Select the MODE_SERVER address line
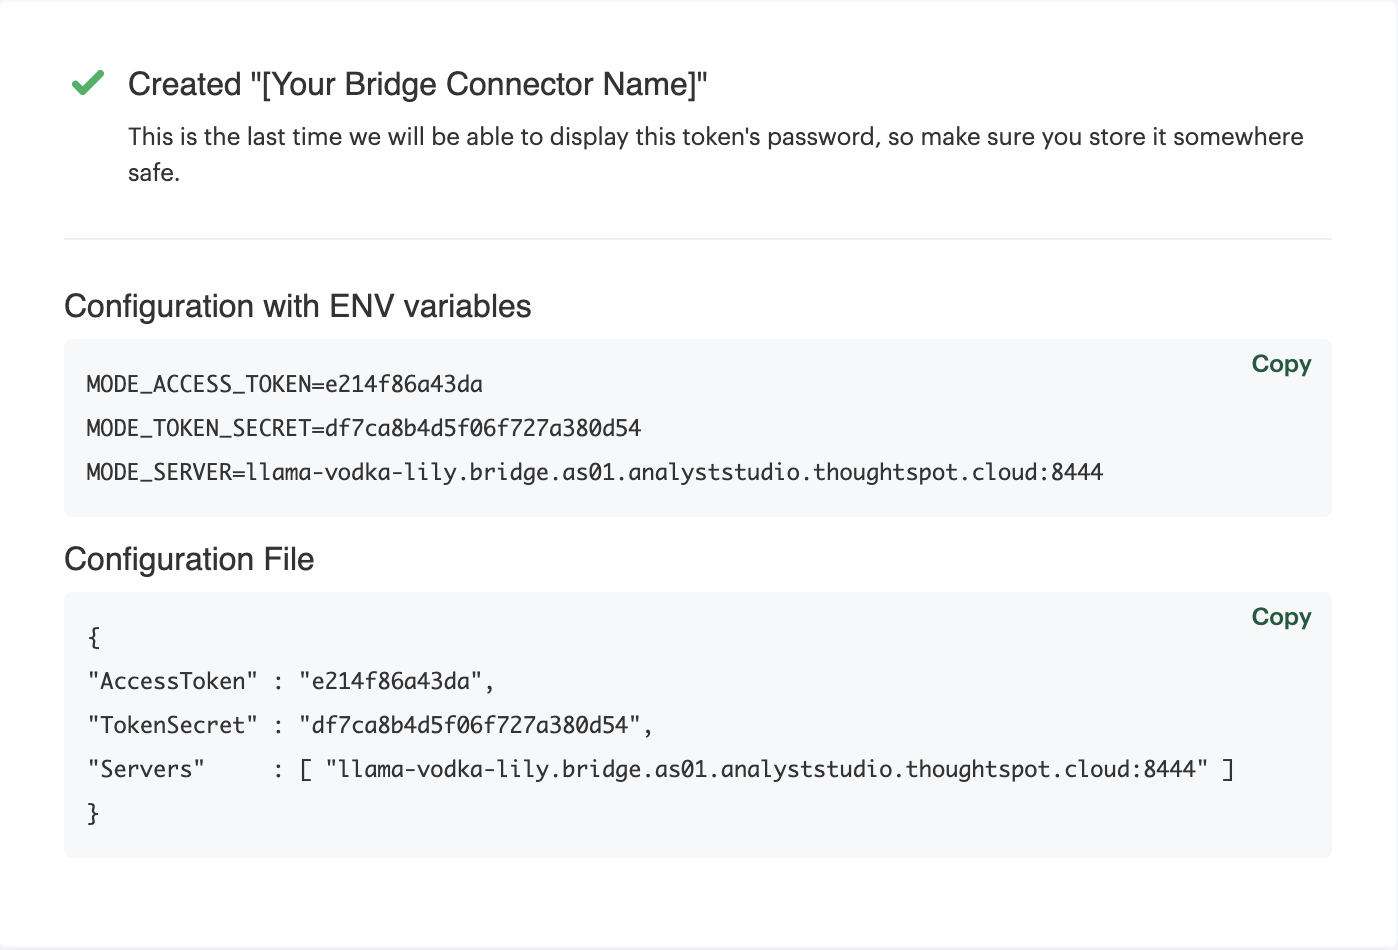 pos(593,471)
